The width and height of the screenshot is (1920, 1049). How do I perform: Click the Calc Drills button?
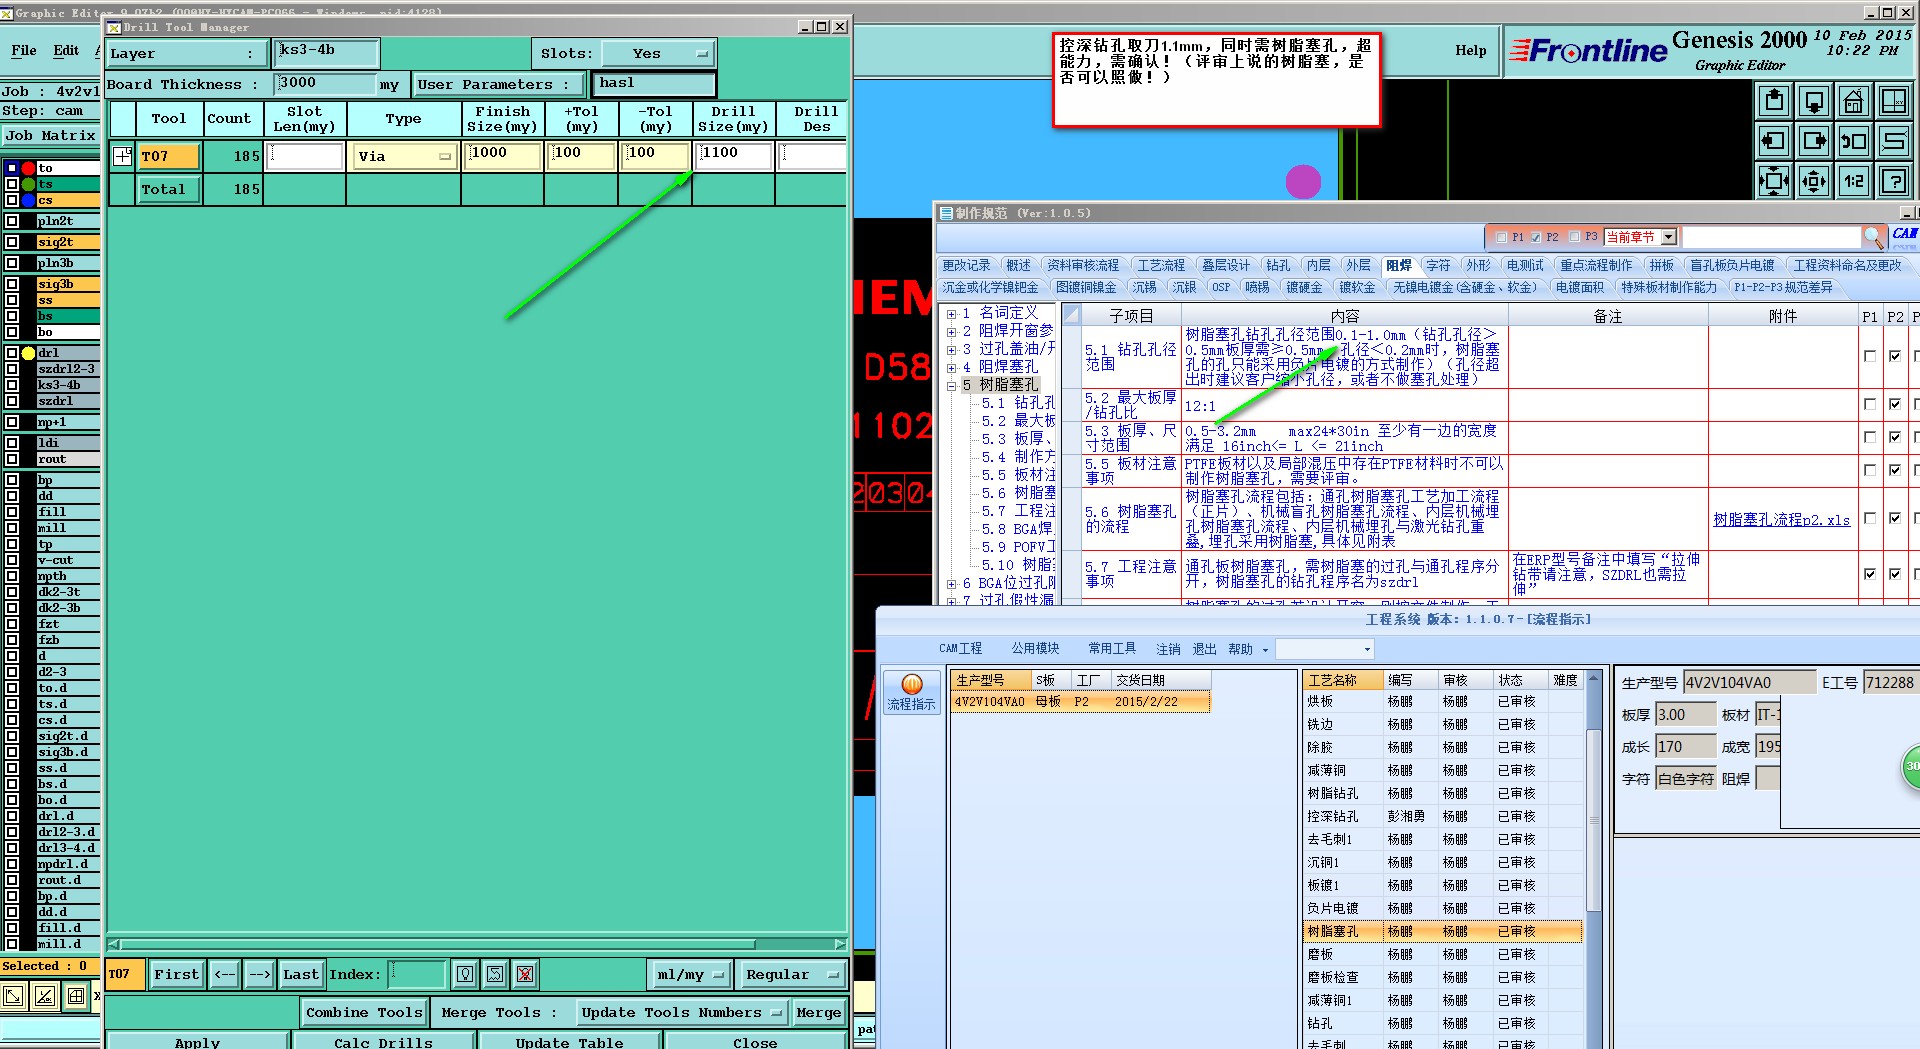pos(383,1041)
